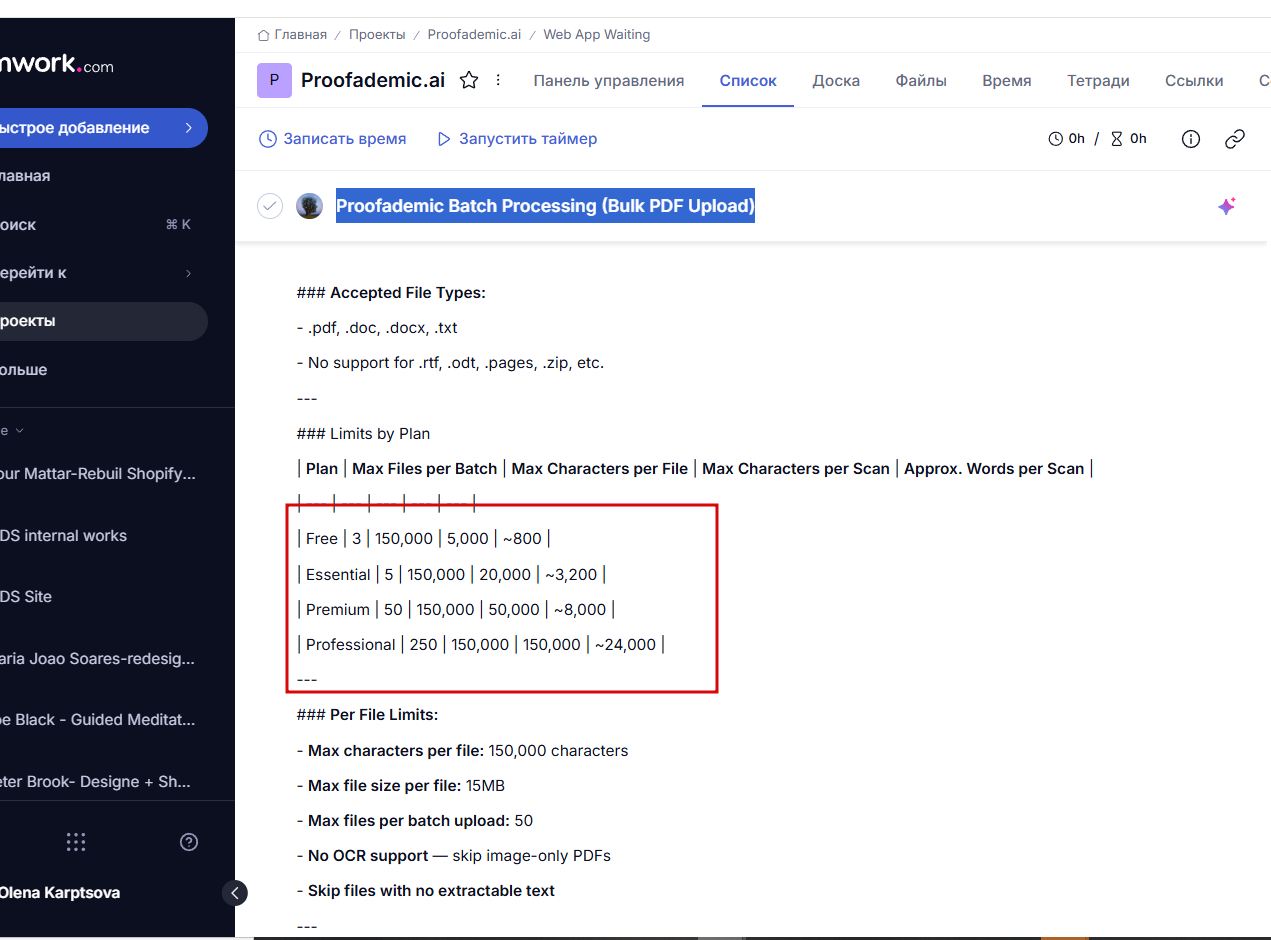
Task: Click the Professional plan limits row
Action: pos(481,645)
